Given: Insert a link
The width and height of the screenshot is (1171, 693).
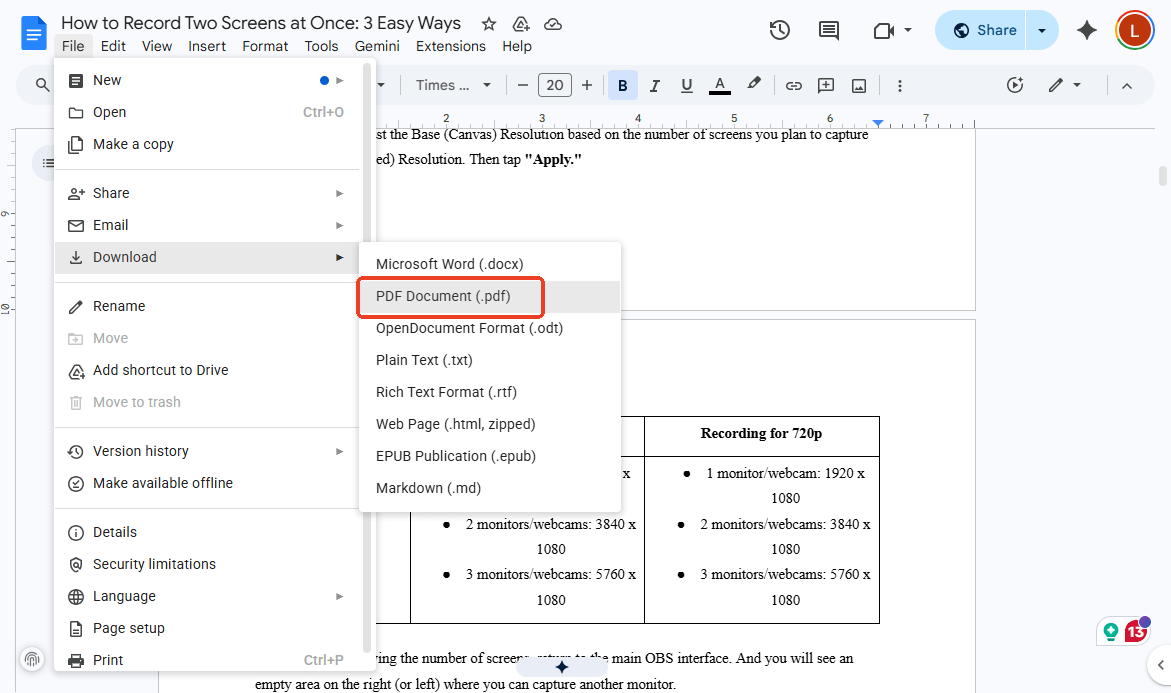Looking at the screenshot, I should (793, 85).
